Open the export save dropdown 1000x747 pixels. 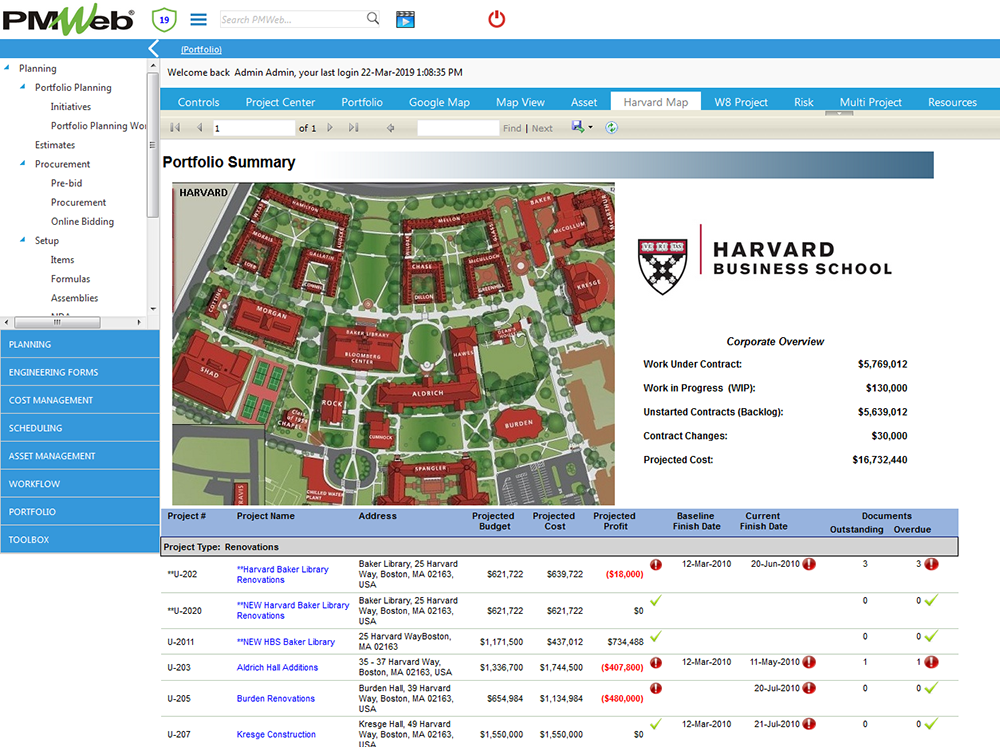(581, 127)
